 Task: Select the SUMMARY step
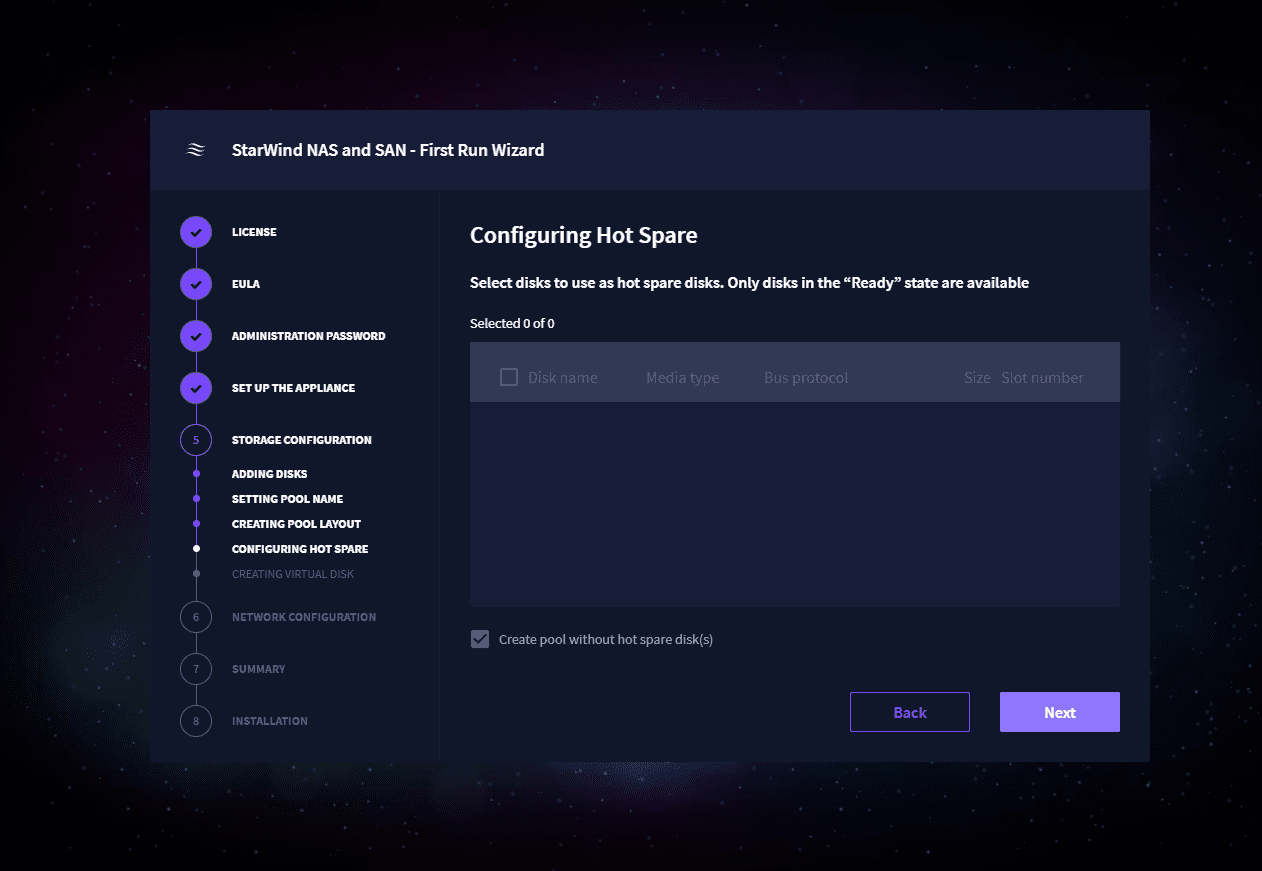point(259,669)
